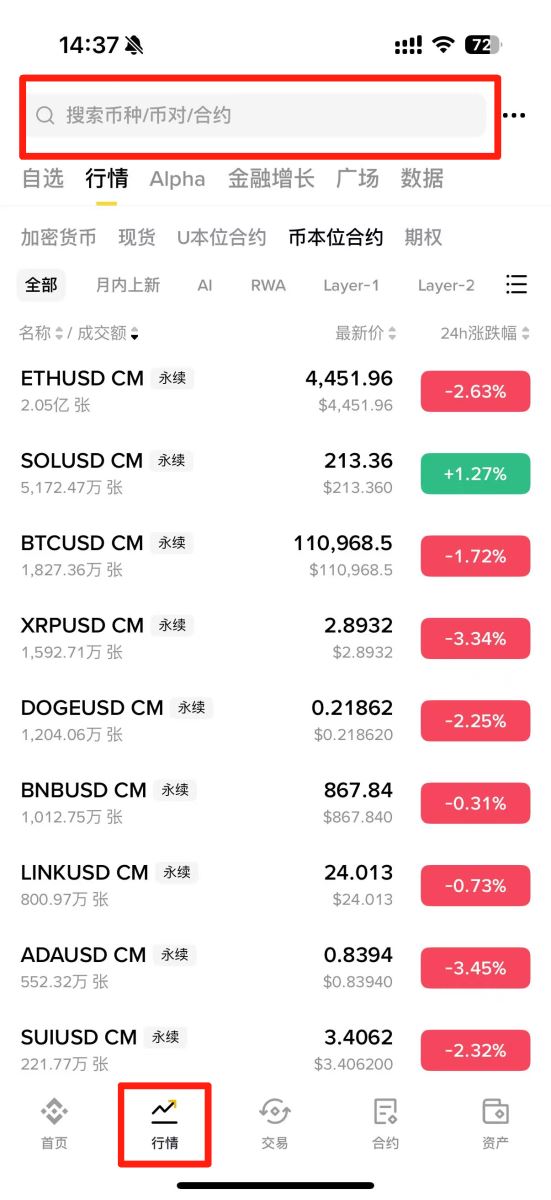Tap the +1.27% SOLUSD change button
551x1200 pixels.
point(475,474)
